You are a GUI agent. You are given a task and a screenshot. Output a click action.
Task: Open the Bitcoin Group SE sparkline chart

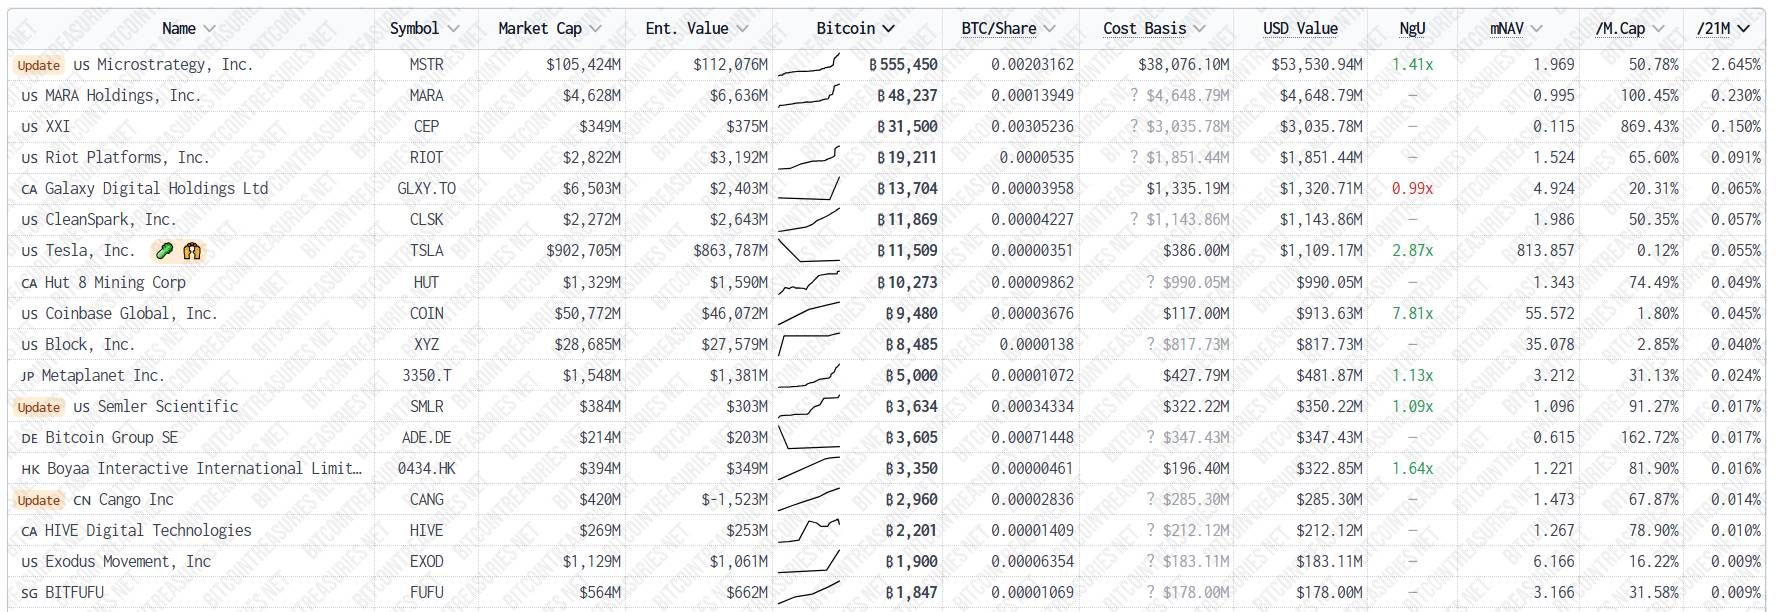point(809,438)
